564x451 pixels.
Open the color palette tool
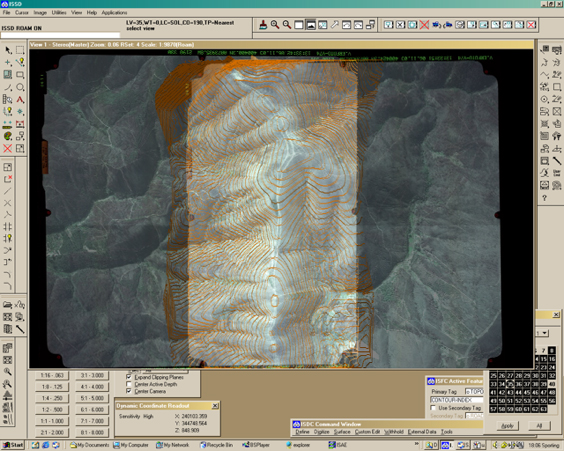click(x=8, y=136)
